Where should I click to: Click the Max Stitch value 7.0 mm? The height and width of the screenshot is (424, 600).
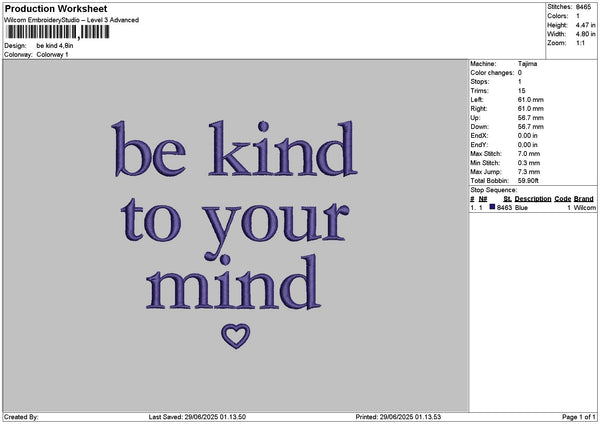click(529, 154)
